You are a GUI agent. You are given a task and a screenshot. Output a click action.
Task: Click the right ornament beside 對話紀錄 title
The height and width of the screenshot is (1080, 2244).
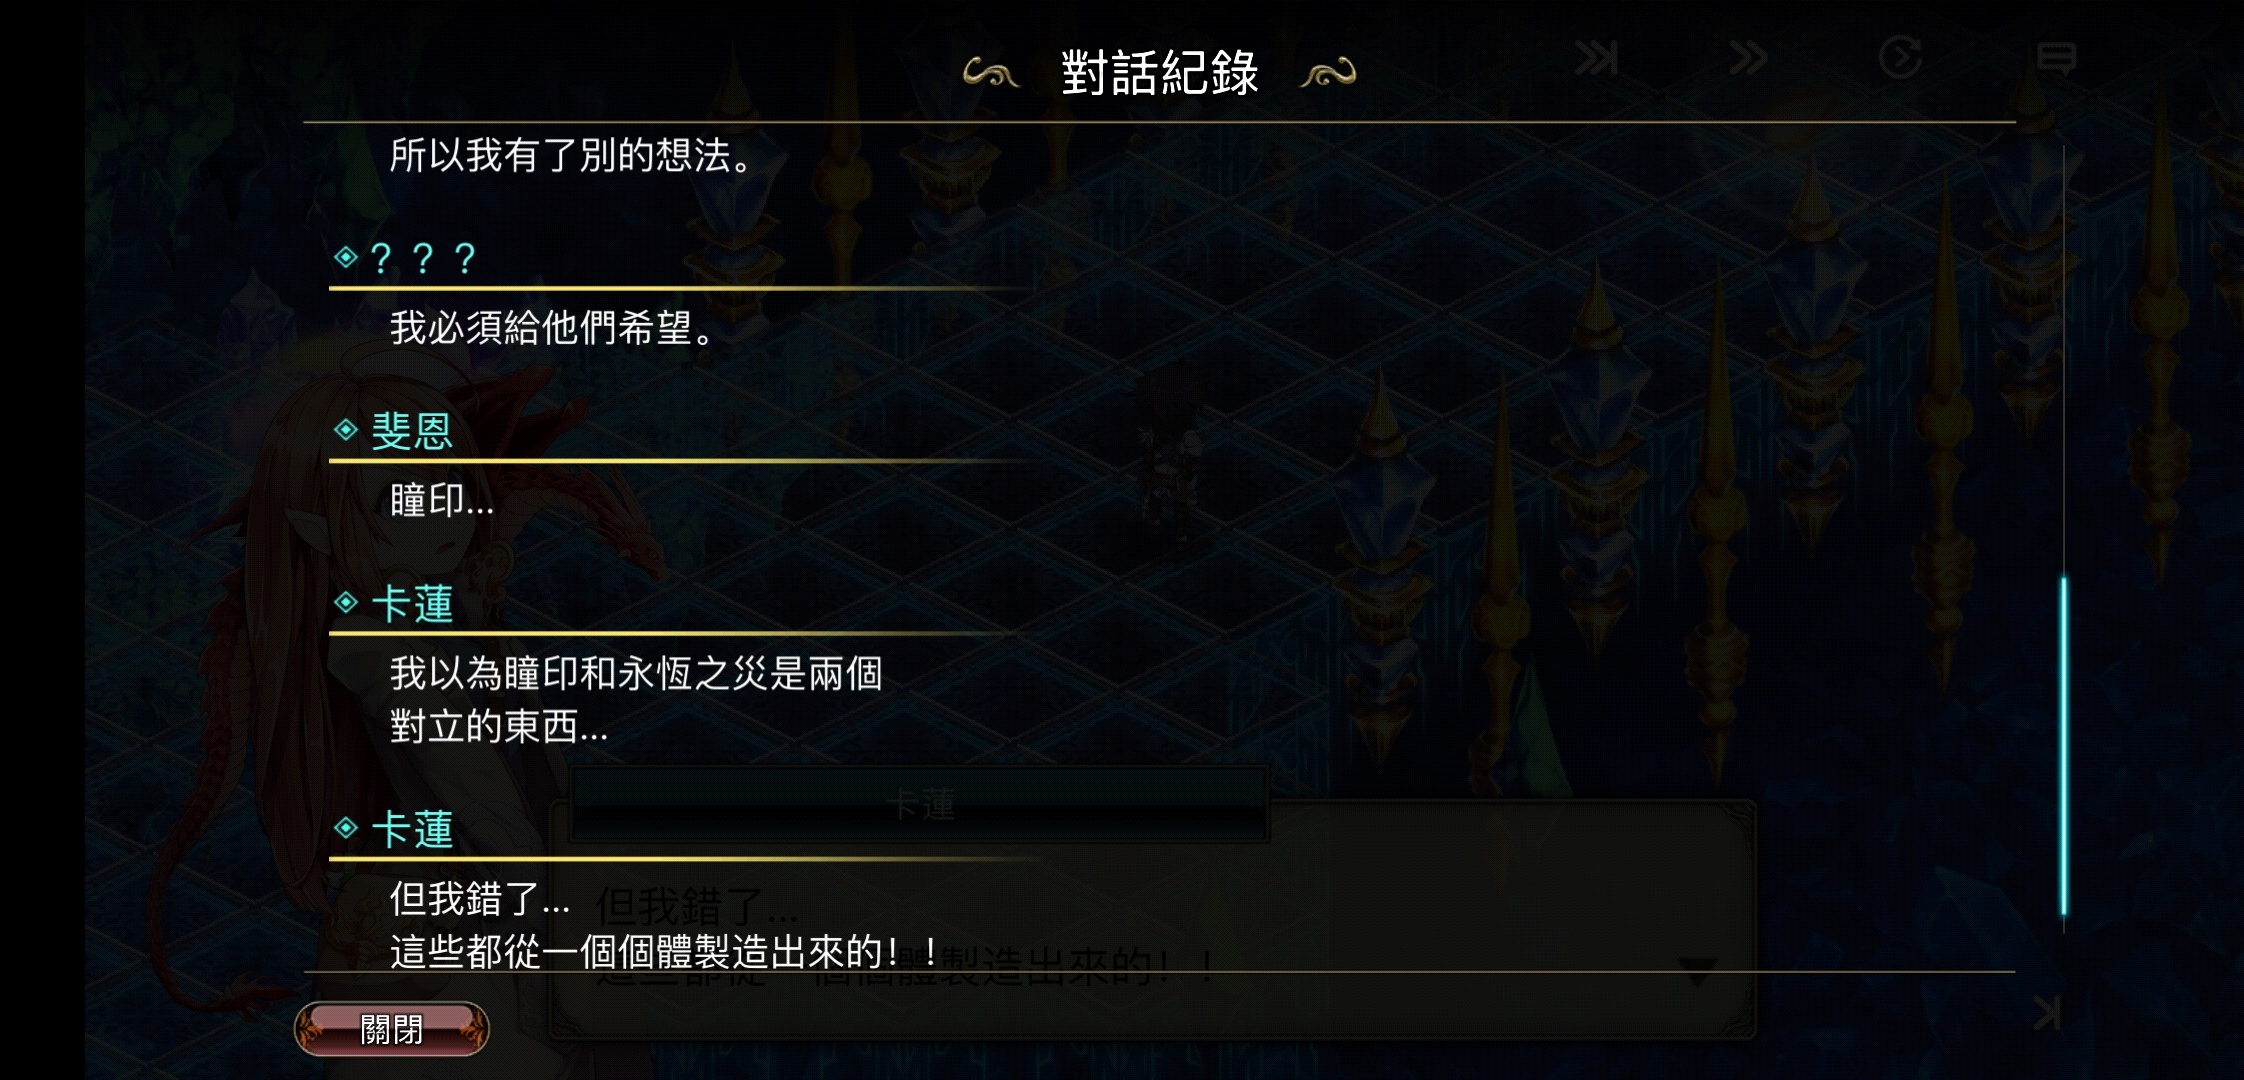click(1328, 74)
